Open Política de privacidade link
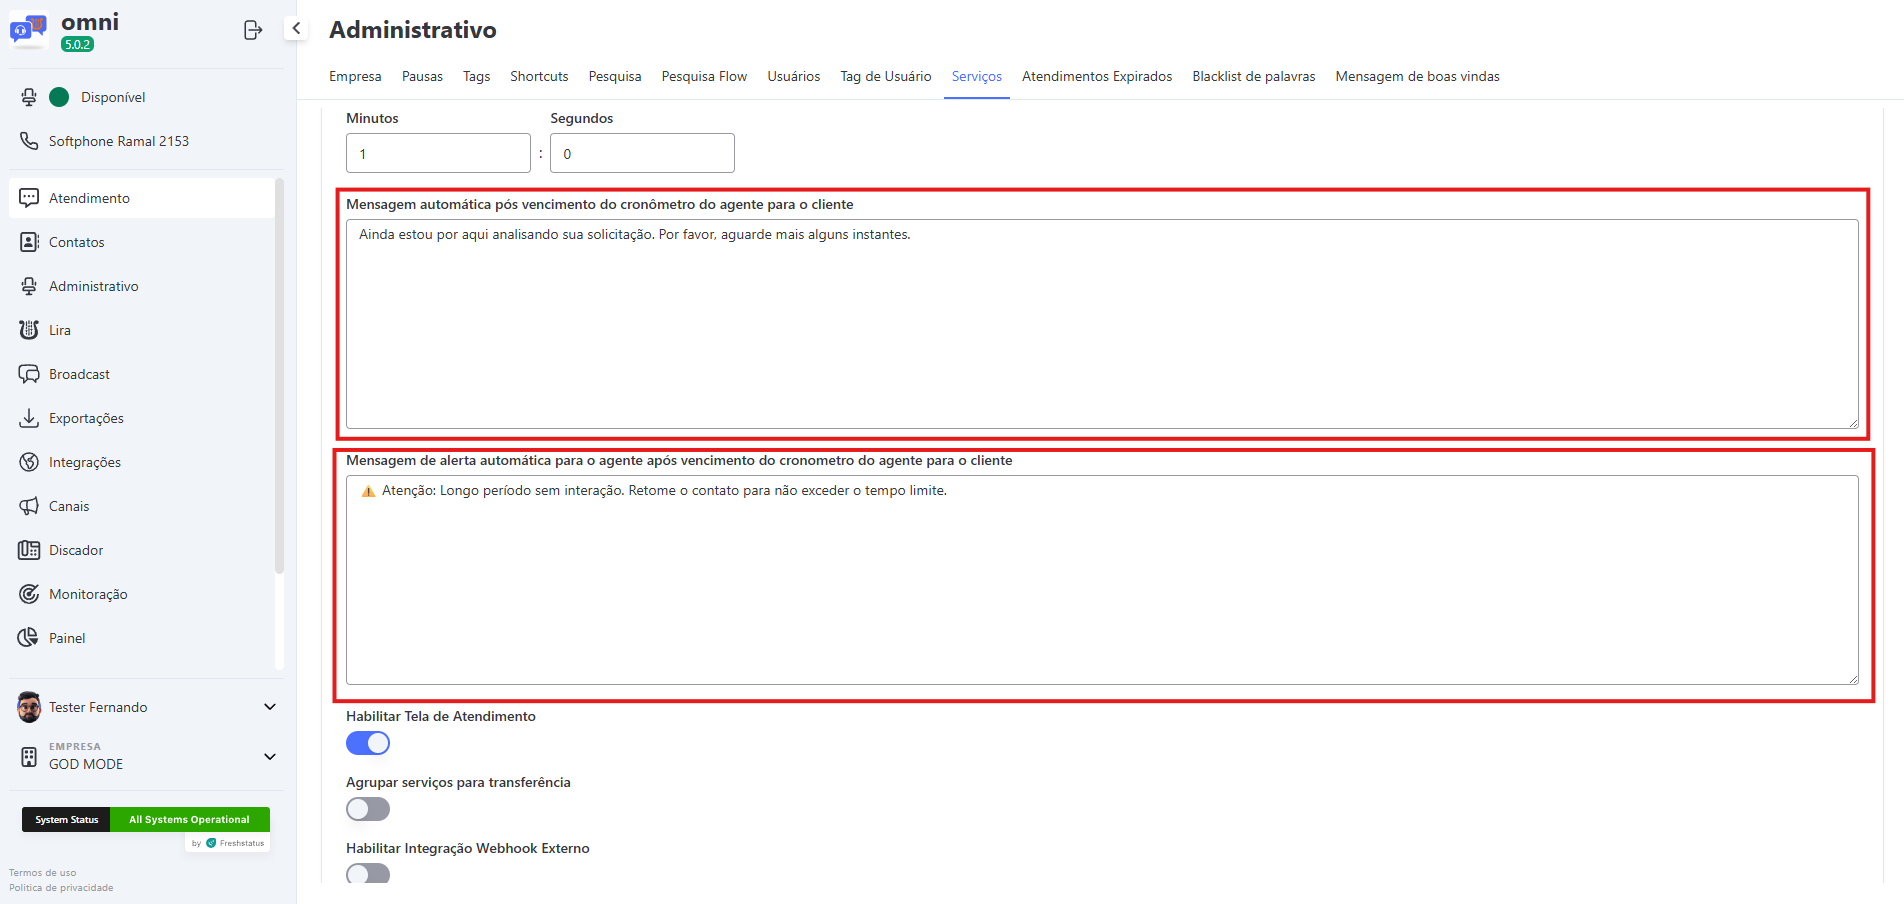Image resolution: width=1904 pixels, height=904 pixels. pyautogui.click(x=60, y=887)
